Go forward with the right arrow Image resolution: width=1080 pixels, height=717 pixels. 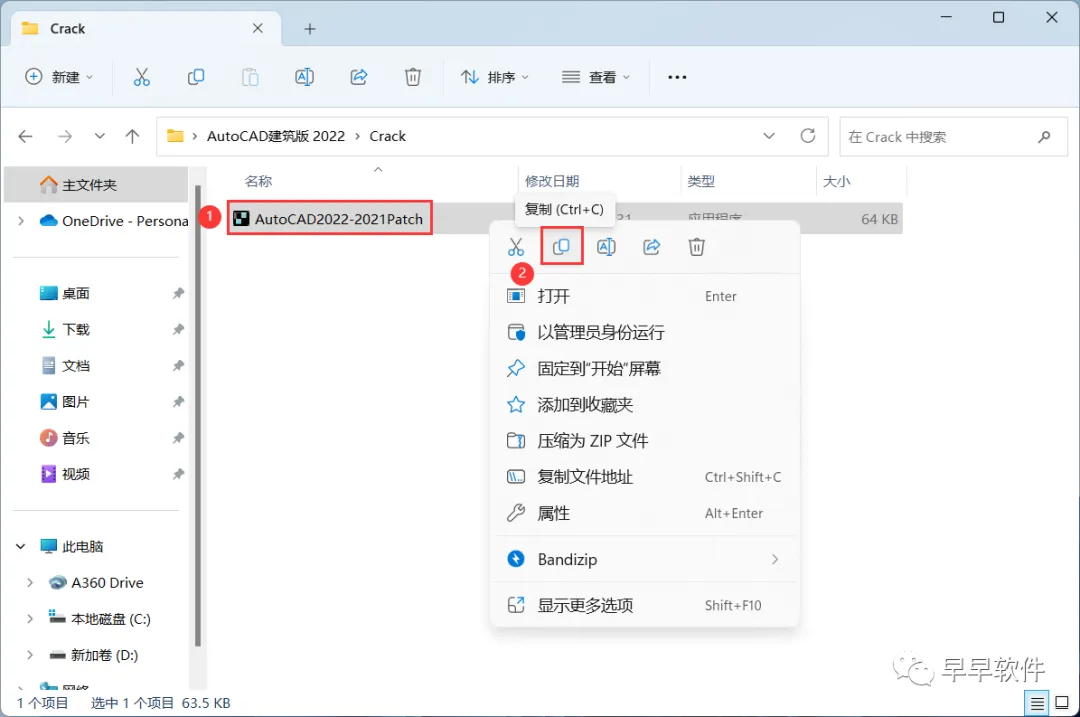coord(65,136)
